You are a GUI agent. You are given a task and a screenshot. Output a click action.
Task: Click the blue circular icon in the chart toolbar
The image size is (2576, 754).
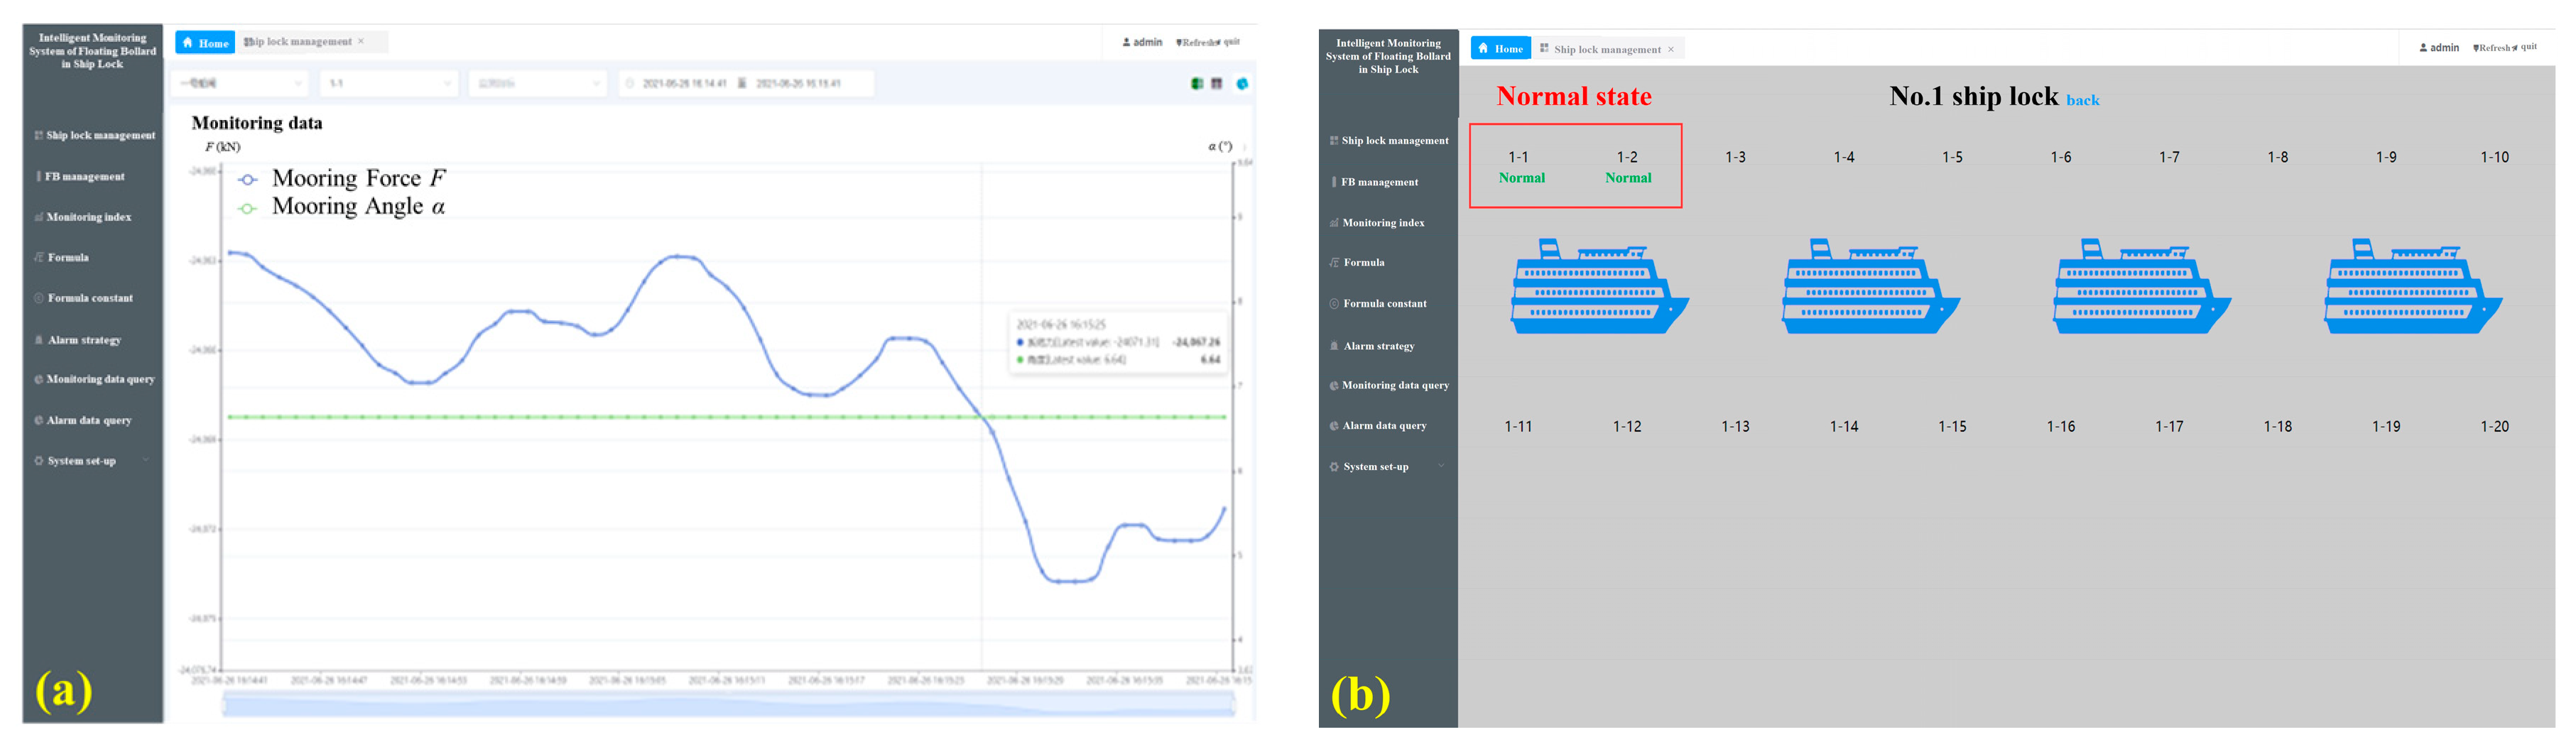[1242, 84]
